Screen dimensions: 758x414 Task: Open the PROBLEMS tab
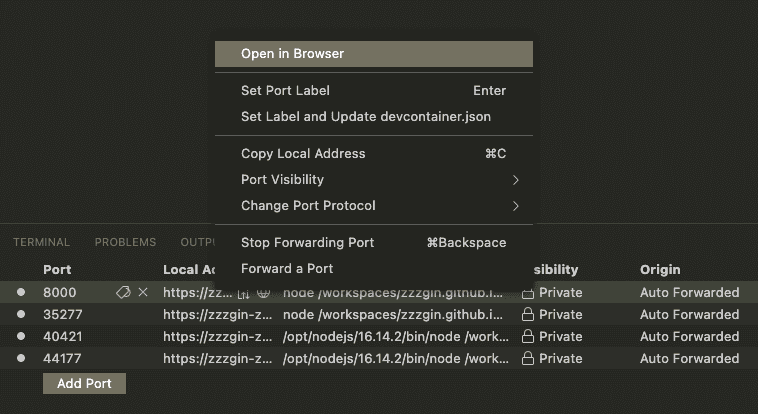tap(125, 242)
